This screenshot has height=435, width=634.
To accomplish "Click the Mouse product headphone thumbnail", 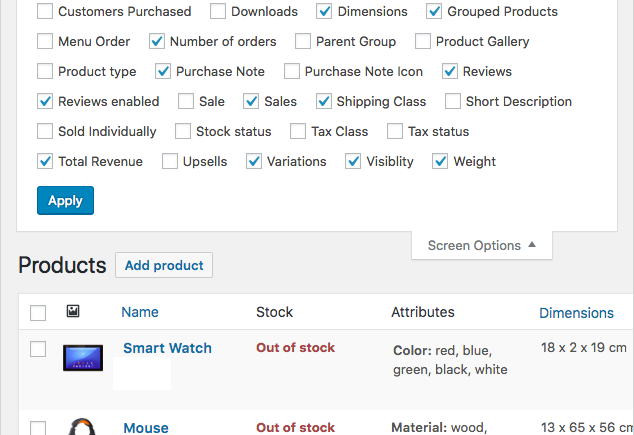I will (83, 427).
